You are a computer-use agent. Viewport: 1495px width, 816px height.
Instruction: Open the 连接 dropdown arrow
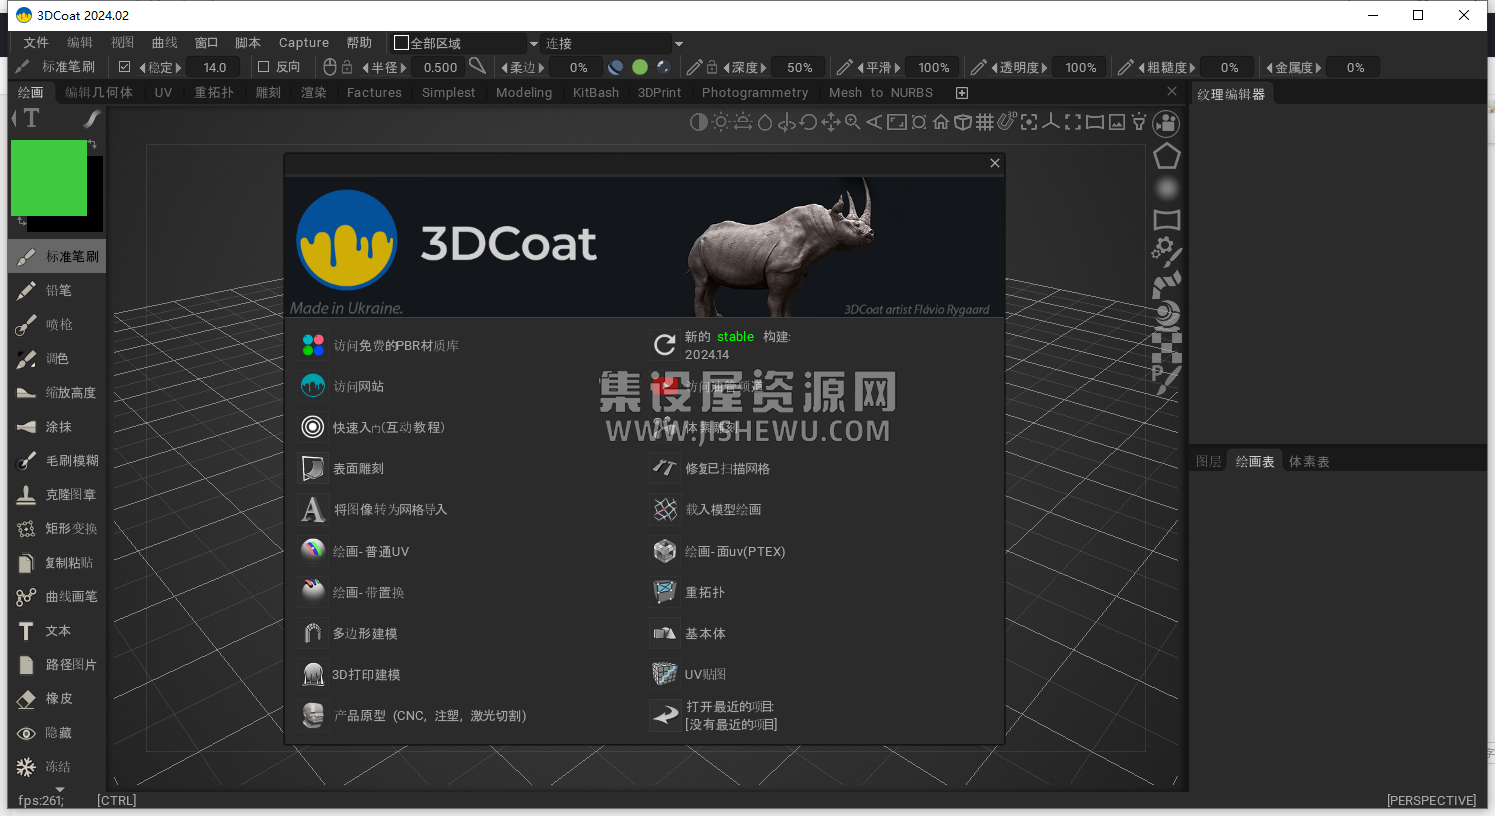pyautogui.click(x=679, y=44)
